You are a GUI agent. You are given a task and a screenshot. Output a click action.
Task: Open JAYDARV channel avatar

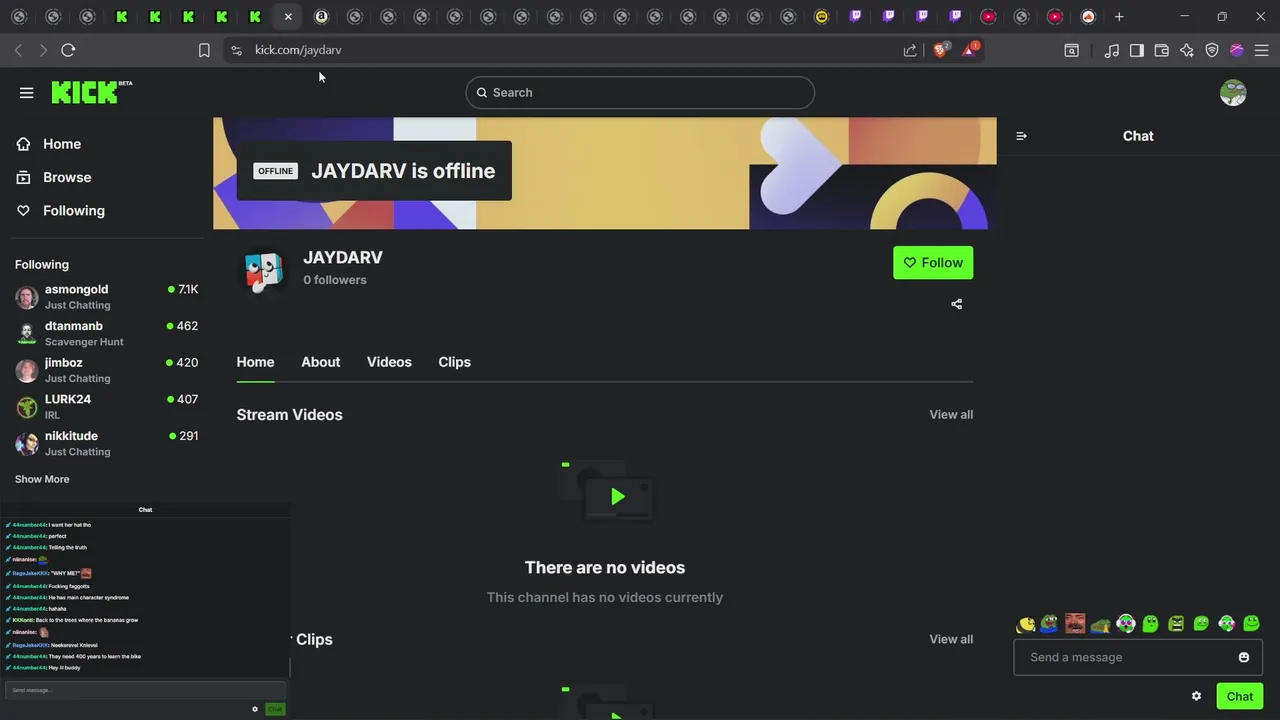coord(264,271)
